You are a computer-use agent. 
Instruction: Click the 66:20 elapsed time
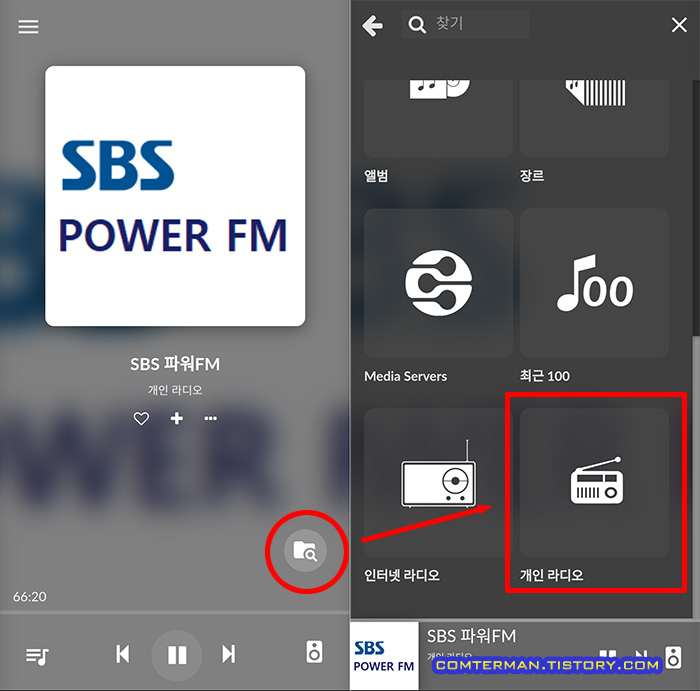pyautogui.click(x=29, y=596)
